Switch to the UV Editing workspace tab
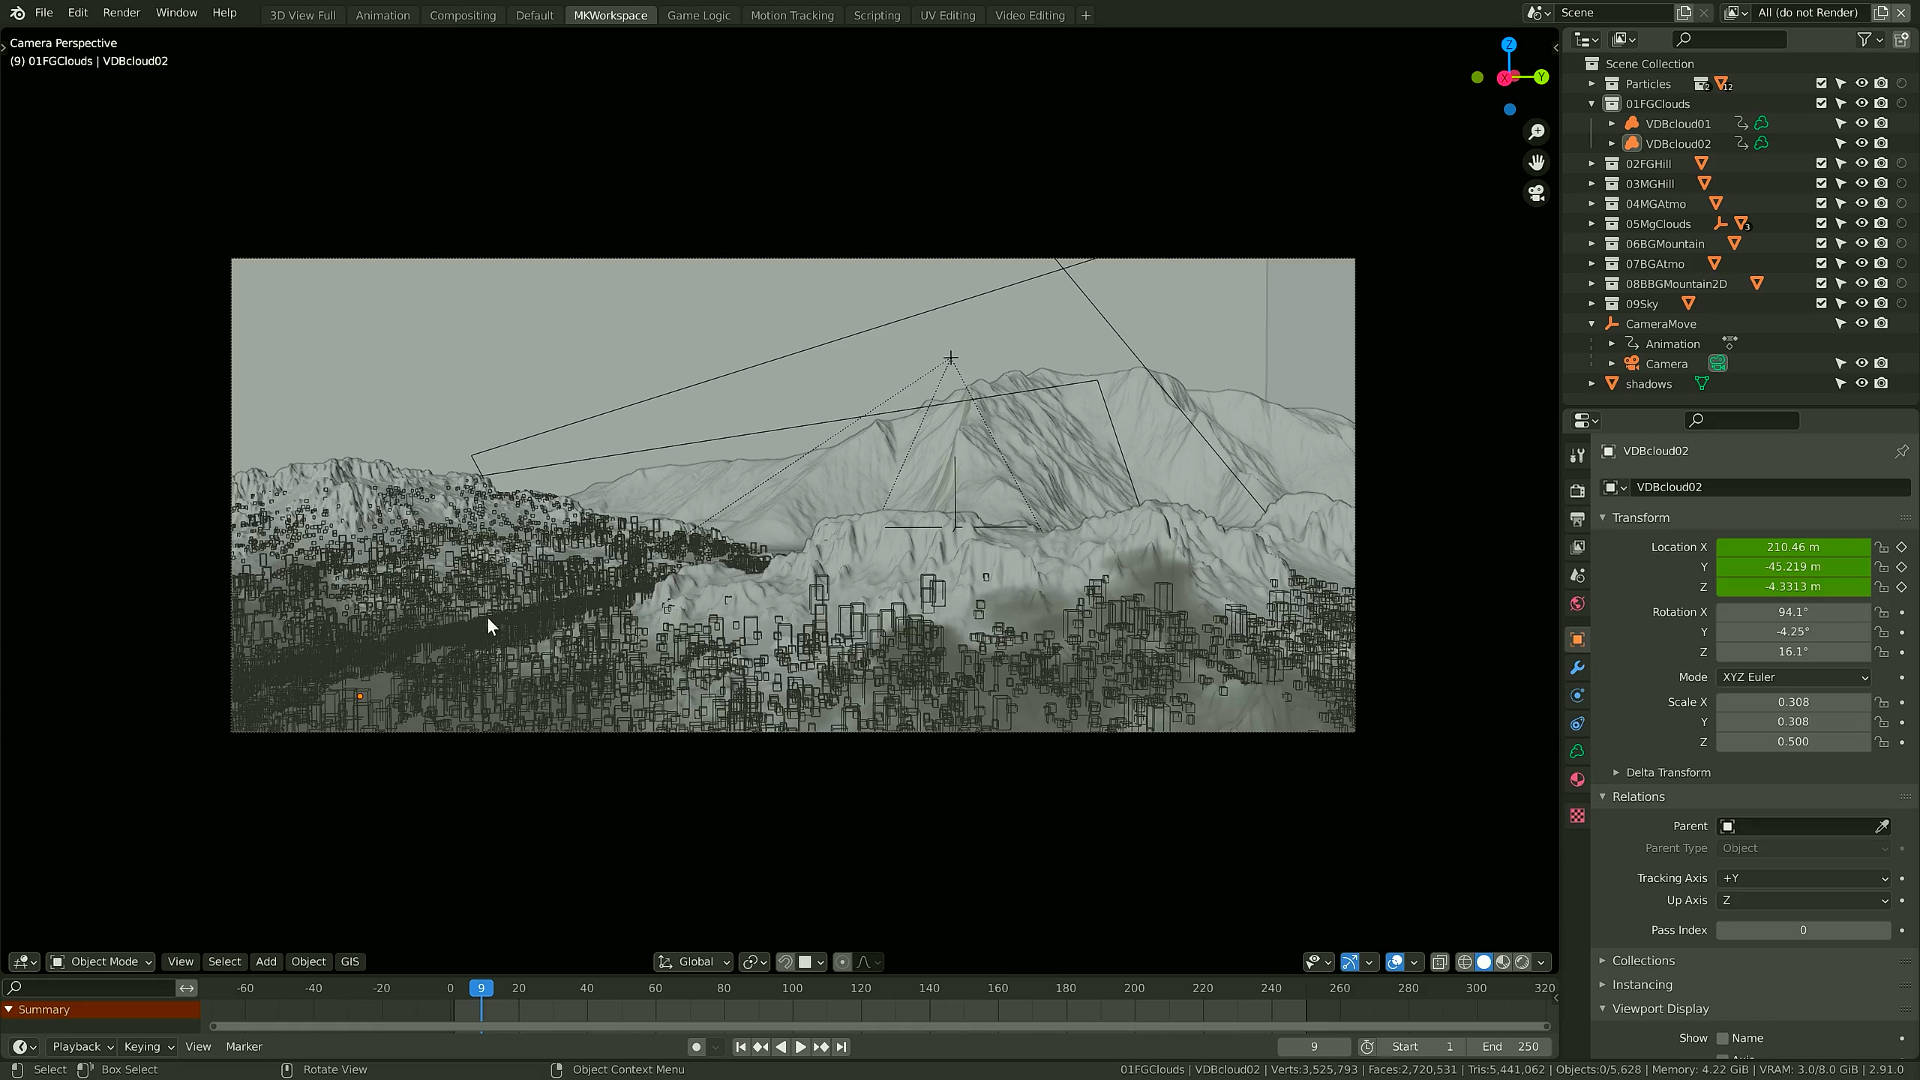Image resolution: width=1920 pixels, height=1080 pixels. tap(947, 15)
